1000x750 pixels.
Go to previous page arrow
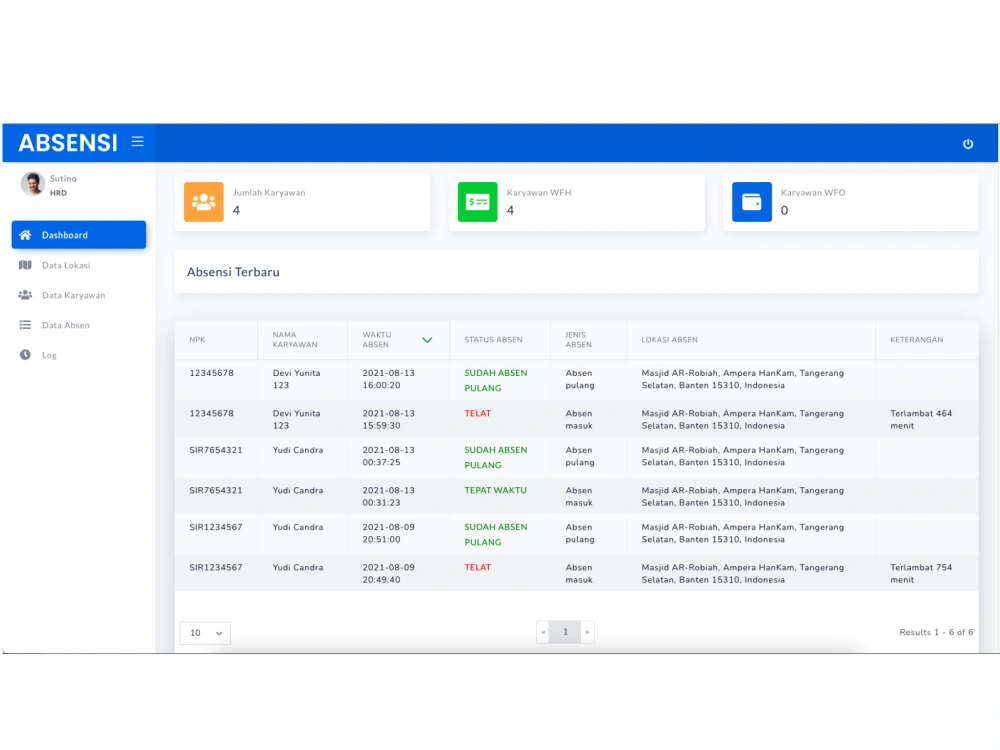pyautogui.click(x=543, y=632)
